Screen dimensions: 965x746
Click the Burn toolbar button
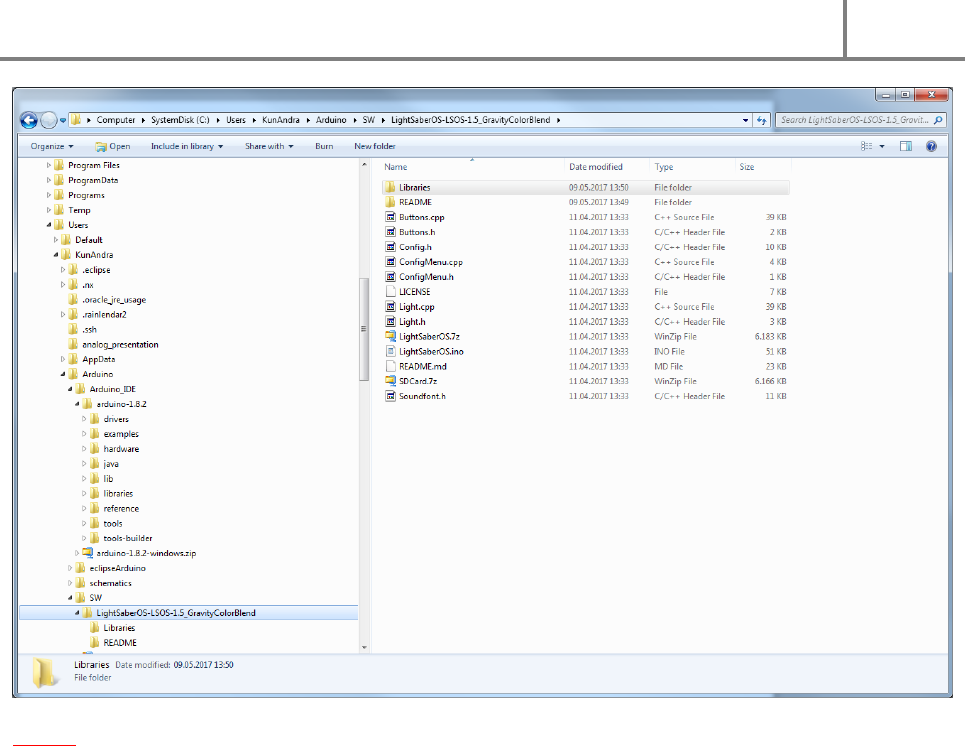(324, 146)
